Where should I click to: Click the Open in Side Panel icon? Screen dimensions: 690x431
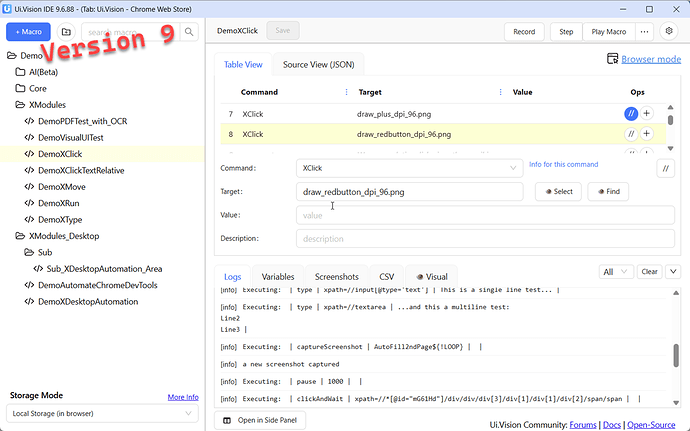(x=227, y=420)
